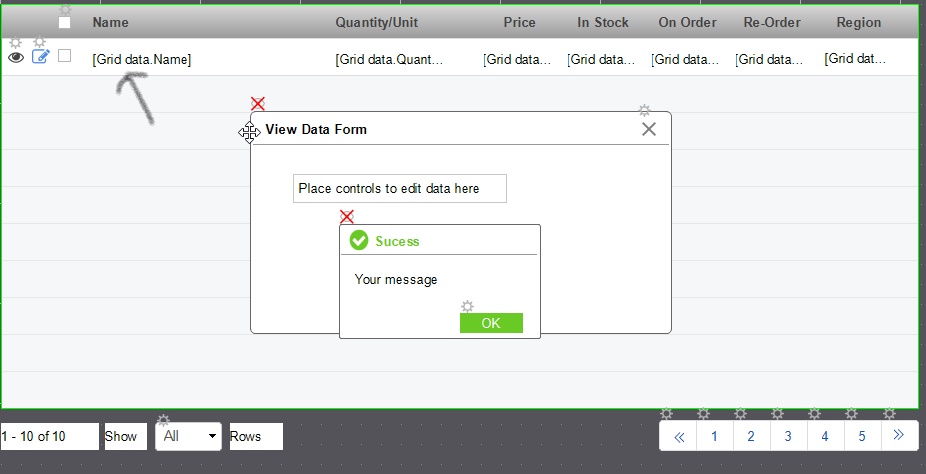The height and width of the screenshot is (474, 926).
Task: Go to first page with double-left arrow
Action: [679, 436]
